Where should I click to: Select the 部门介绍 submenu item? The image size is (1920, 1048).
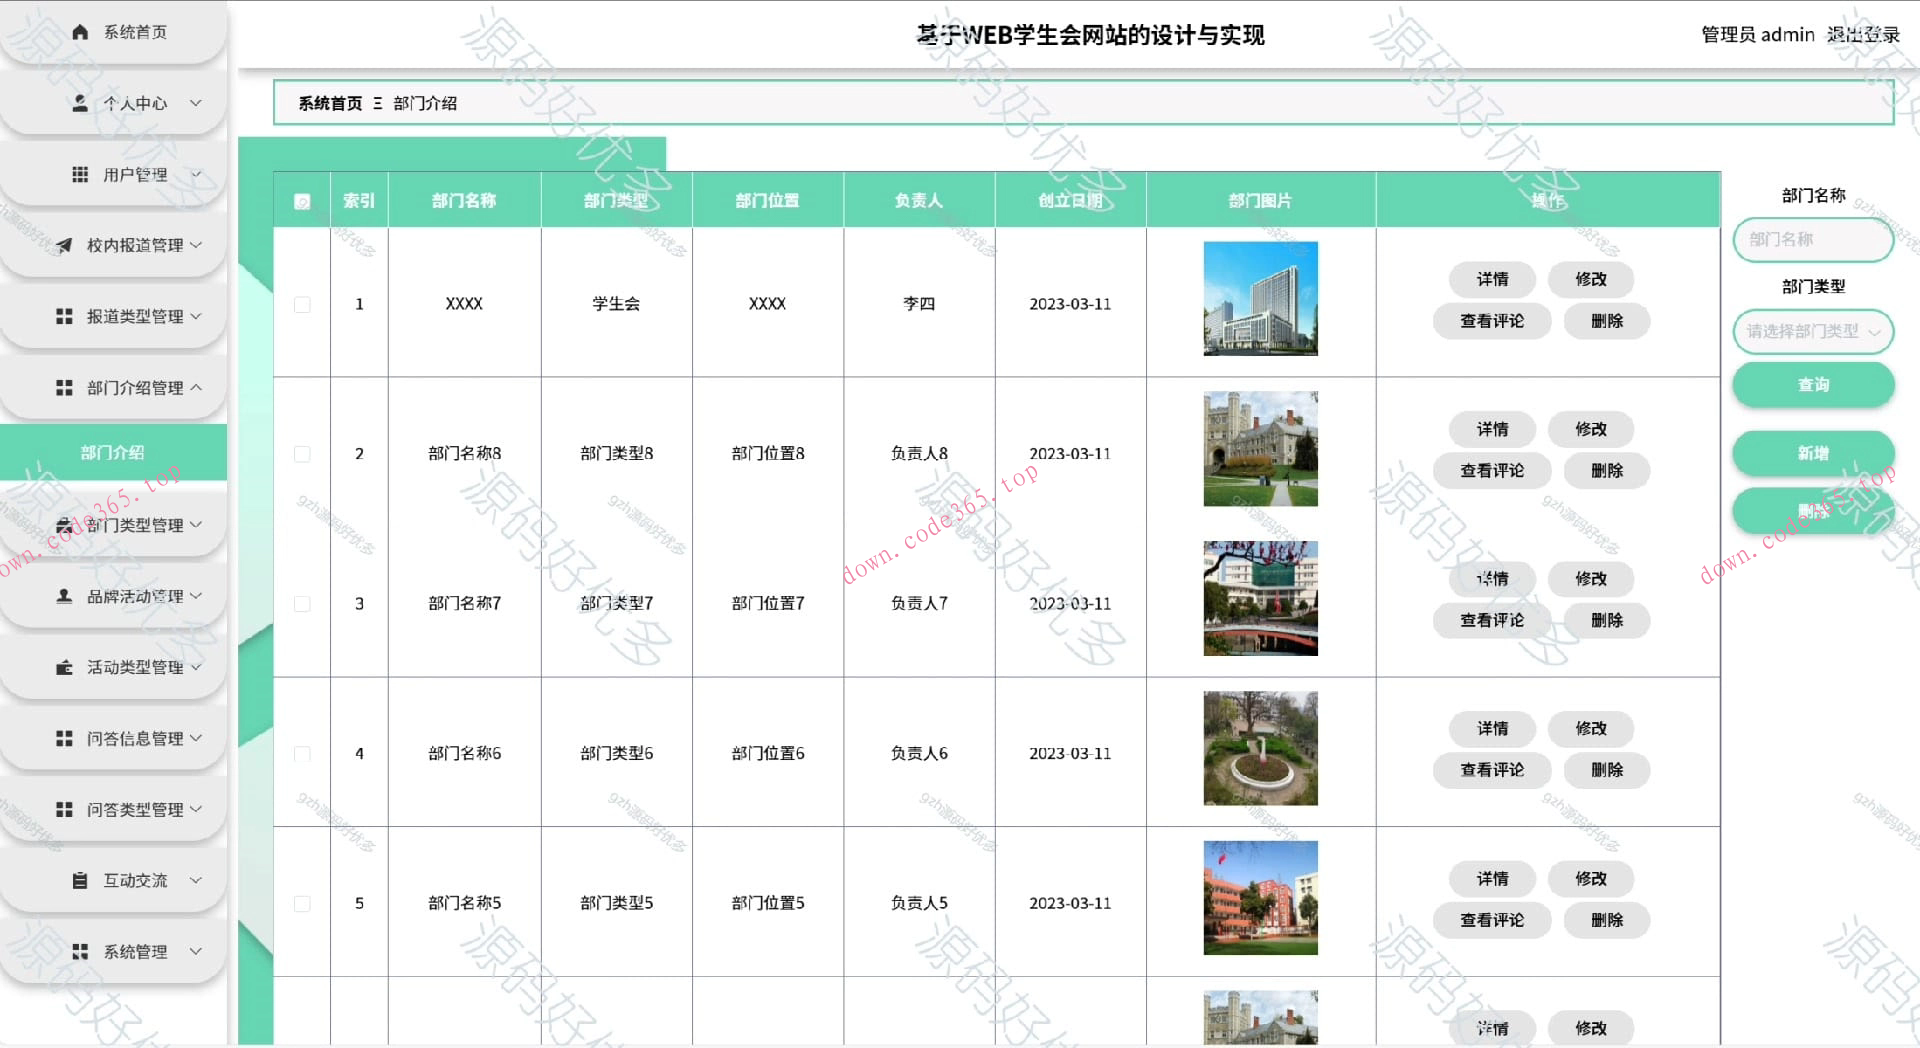tap(113, 453)
